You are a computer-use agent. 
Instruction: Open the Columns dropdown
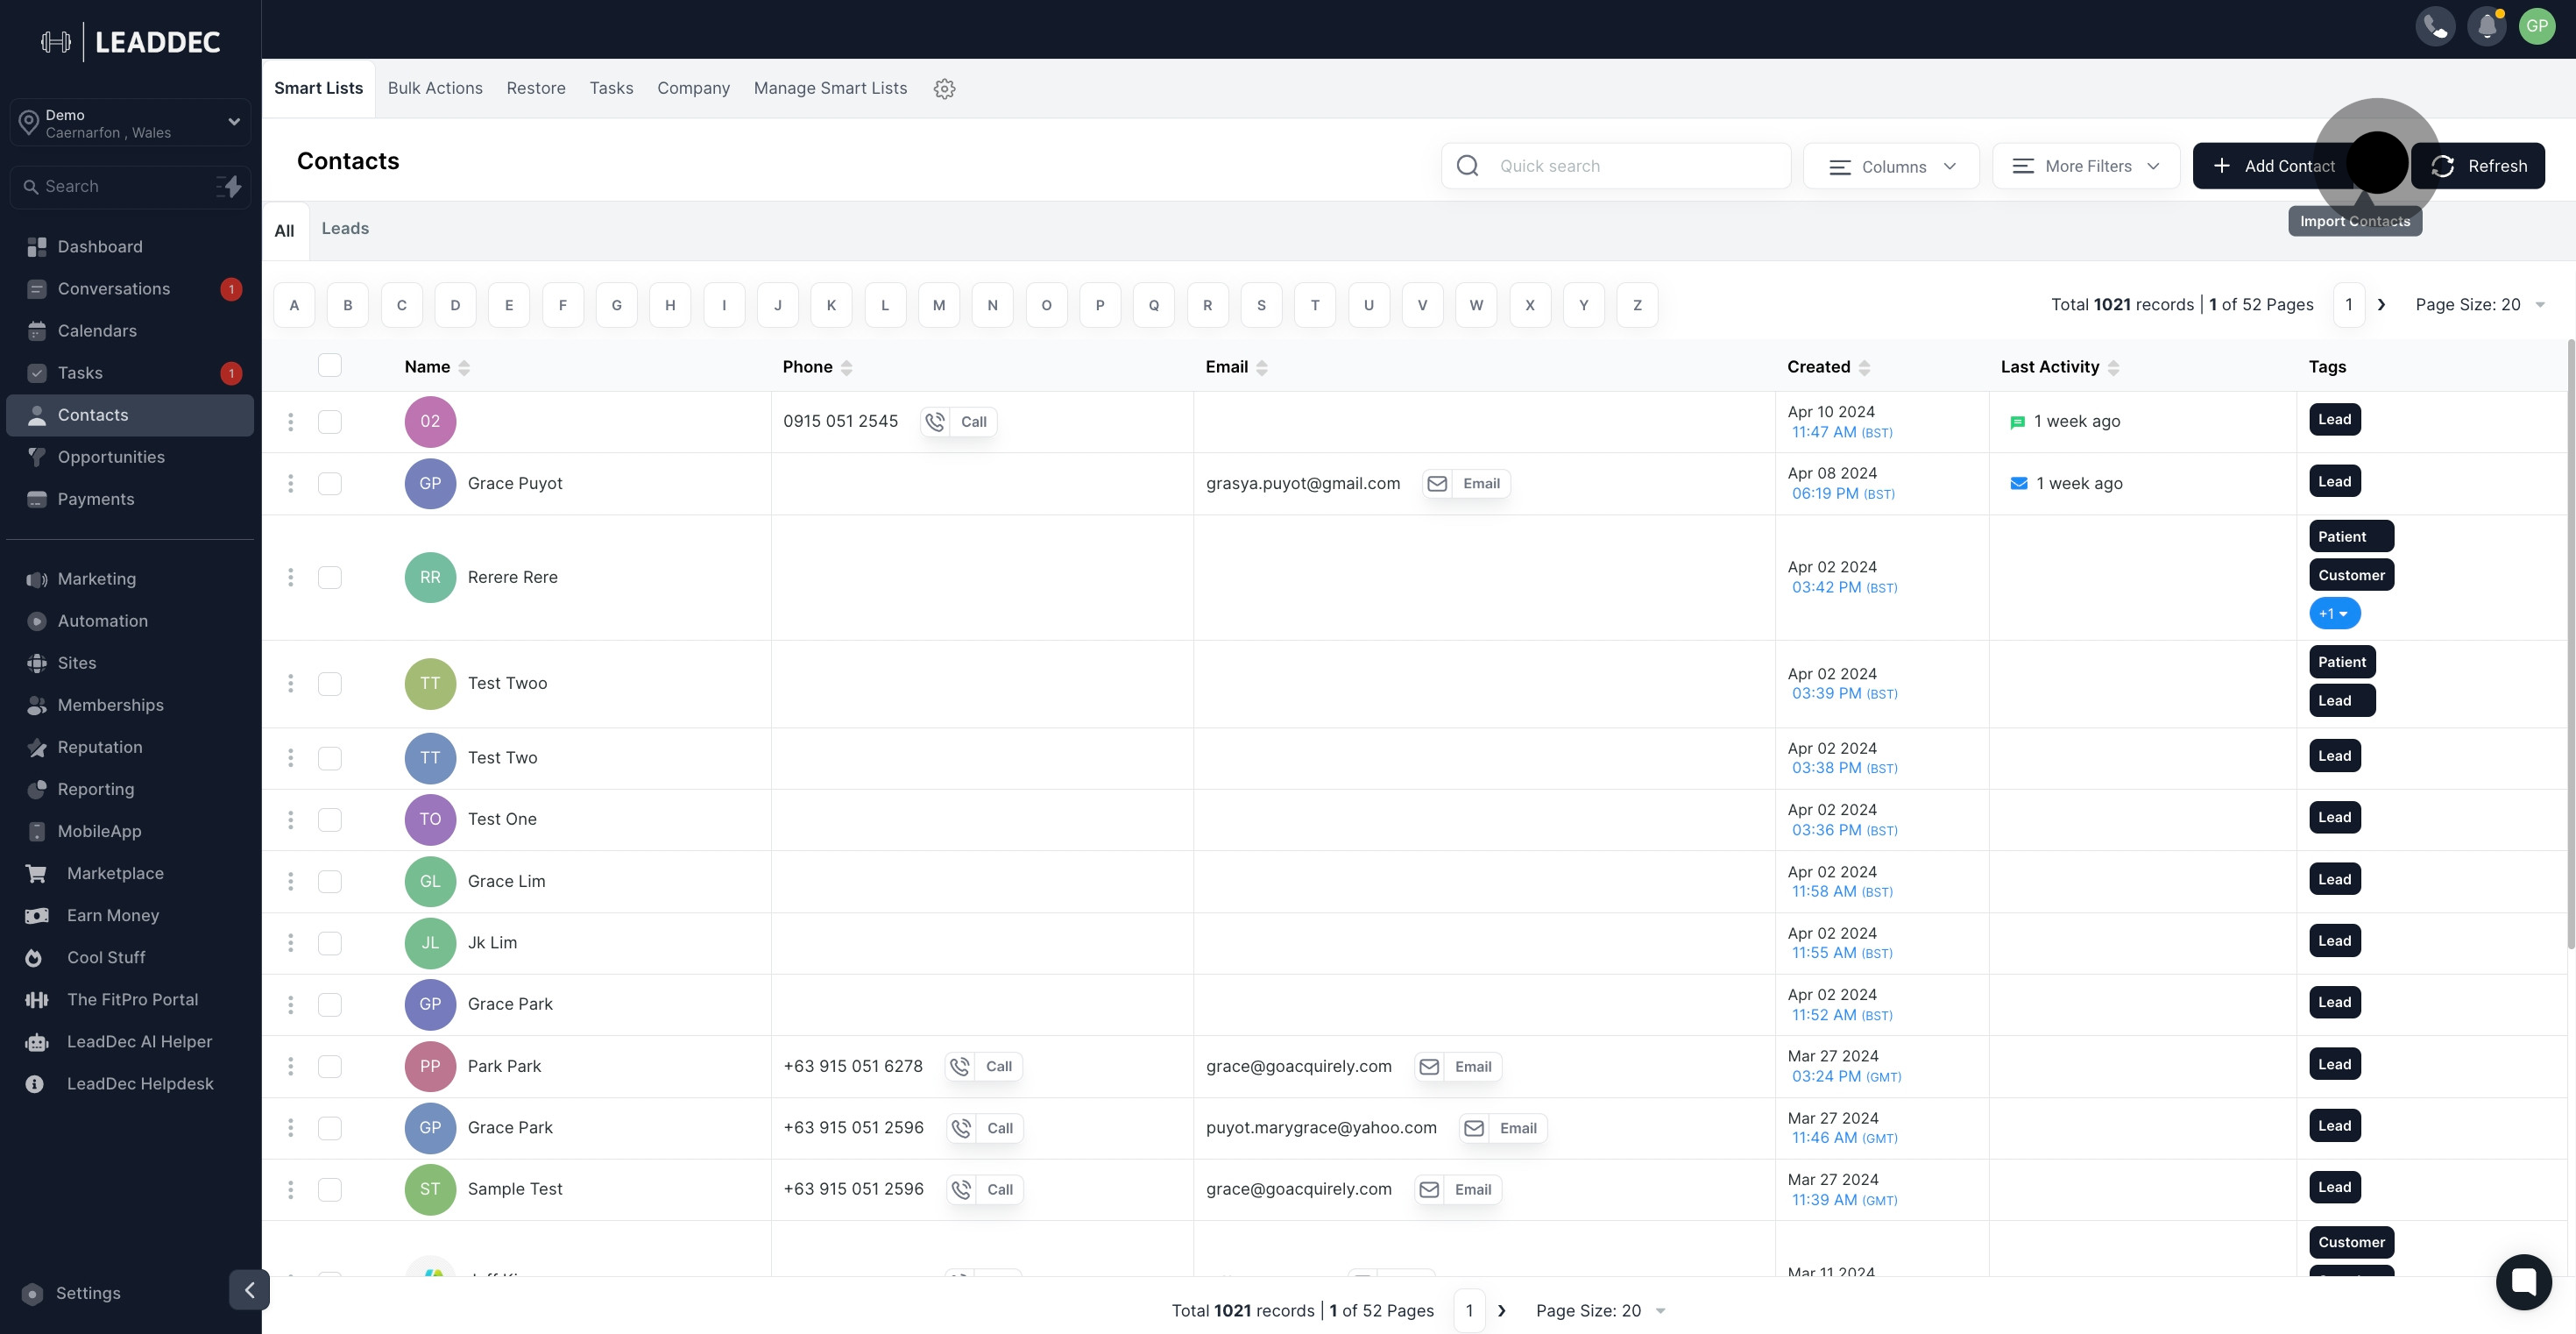point(1891,166)
